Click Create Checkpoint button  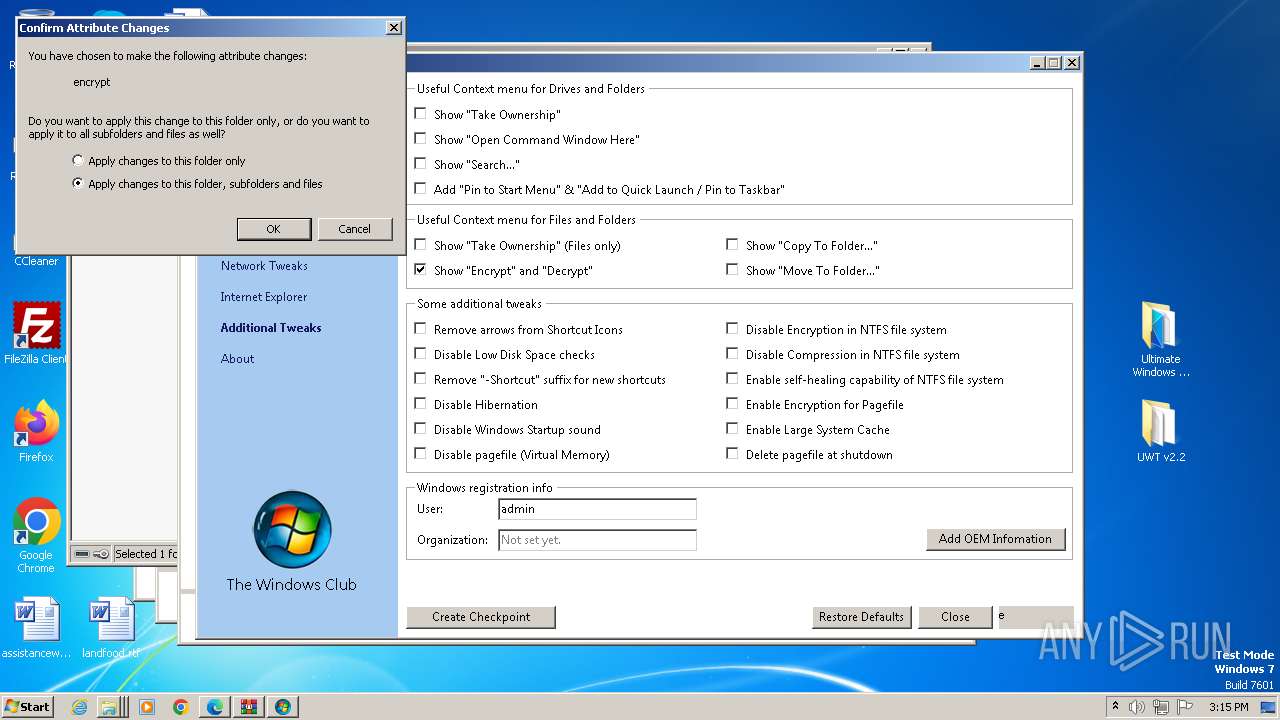pyautogui.click(x=481, y=617)
